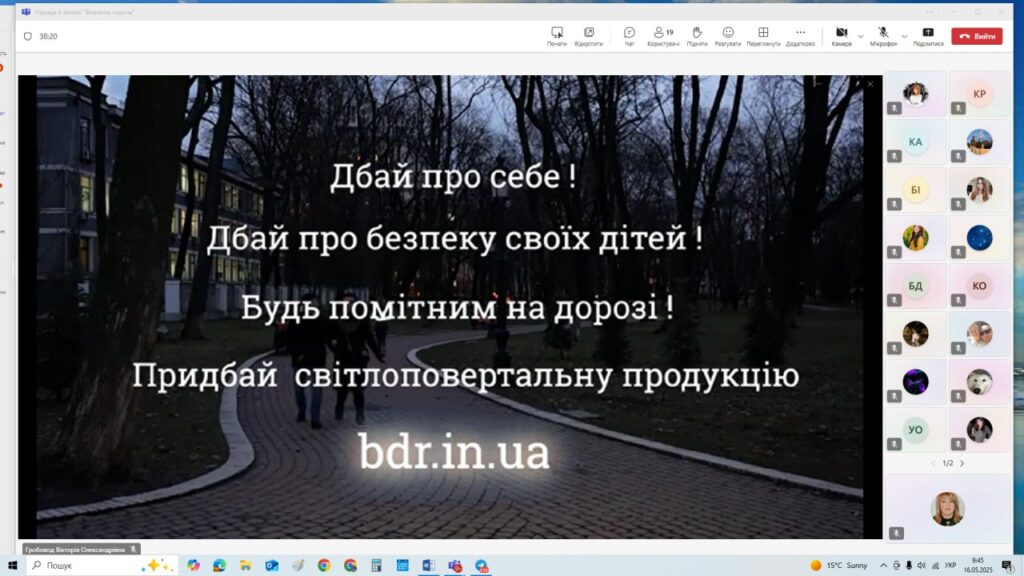1024x576 pixels.
Task: Open the Реагувати reactions menu
Action: click(x=728, y=36)
